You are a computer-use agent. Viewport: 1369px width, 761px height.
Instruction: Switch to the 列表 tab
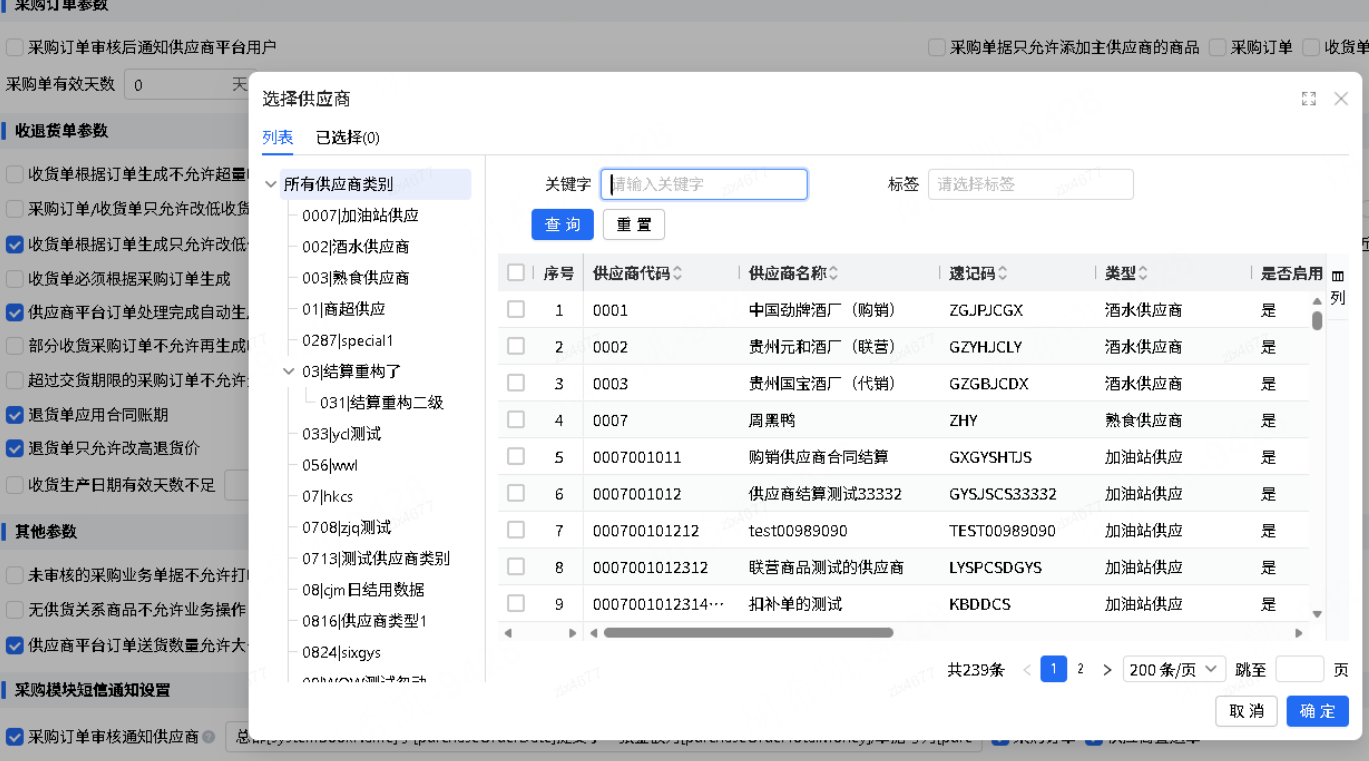[x=278, y=137]
